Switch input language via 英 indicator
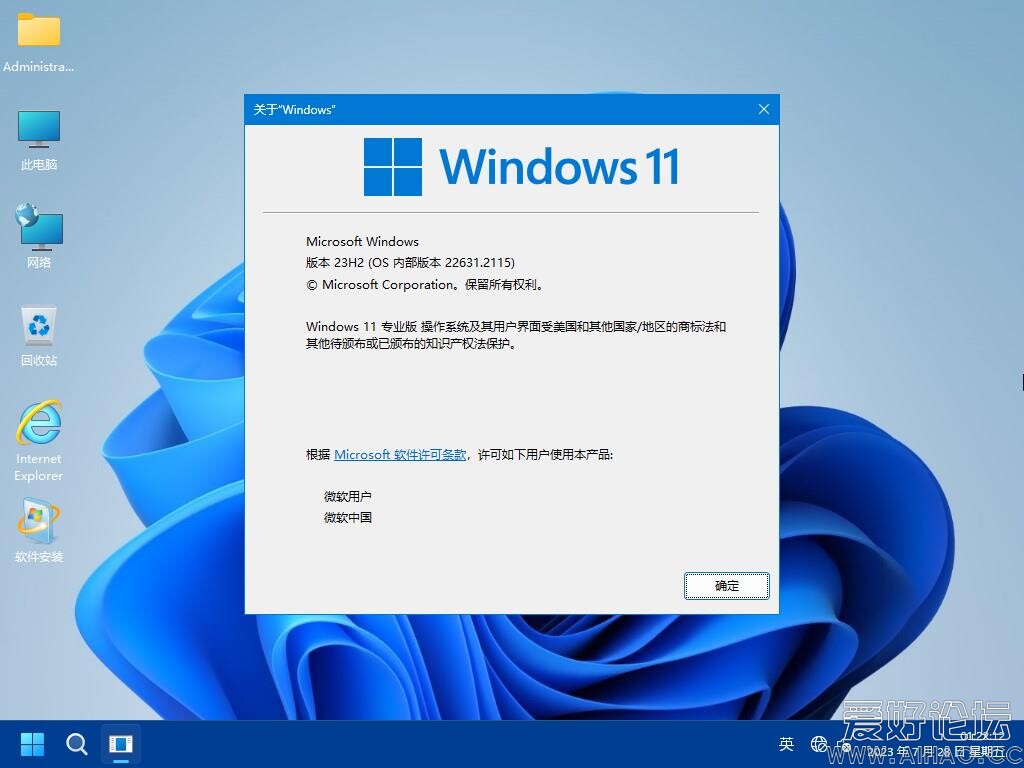1024x768 pixels. pyautogui.click(x=787, y=744)
